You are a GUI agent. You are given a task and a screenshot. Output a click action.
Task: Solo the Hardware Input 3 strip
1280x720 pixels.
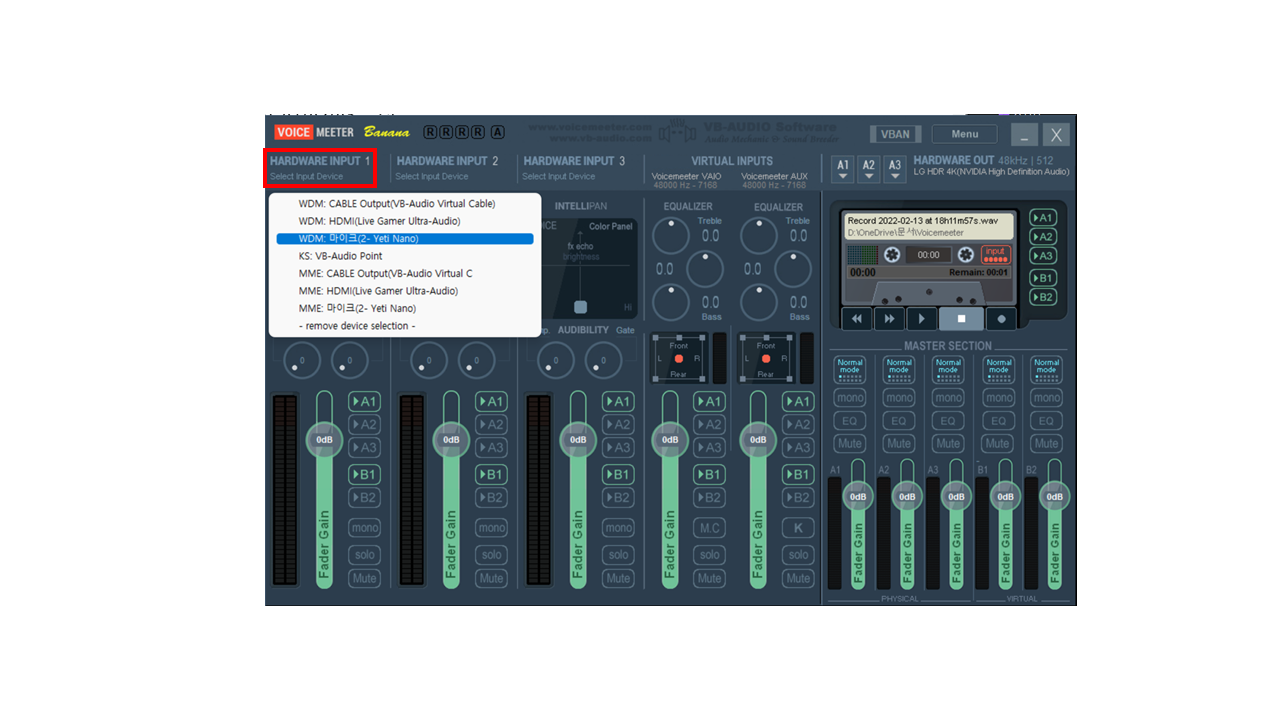pyautogui.click(x=618, y=555)
